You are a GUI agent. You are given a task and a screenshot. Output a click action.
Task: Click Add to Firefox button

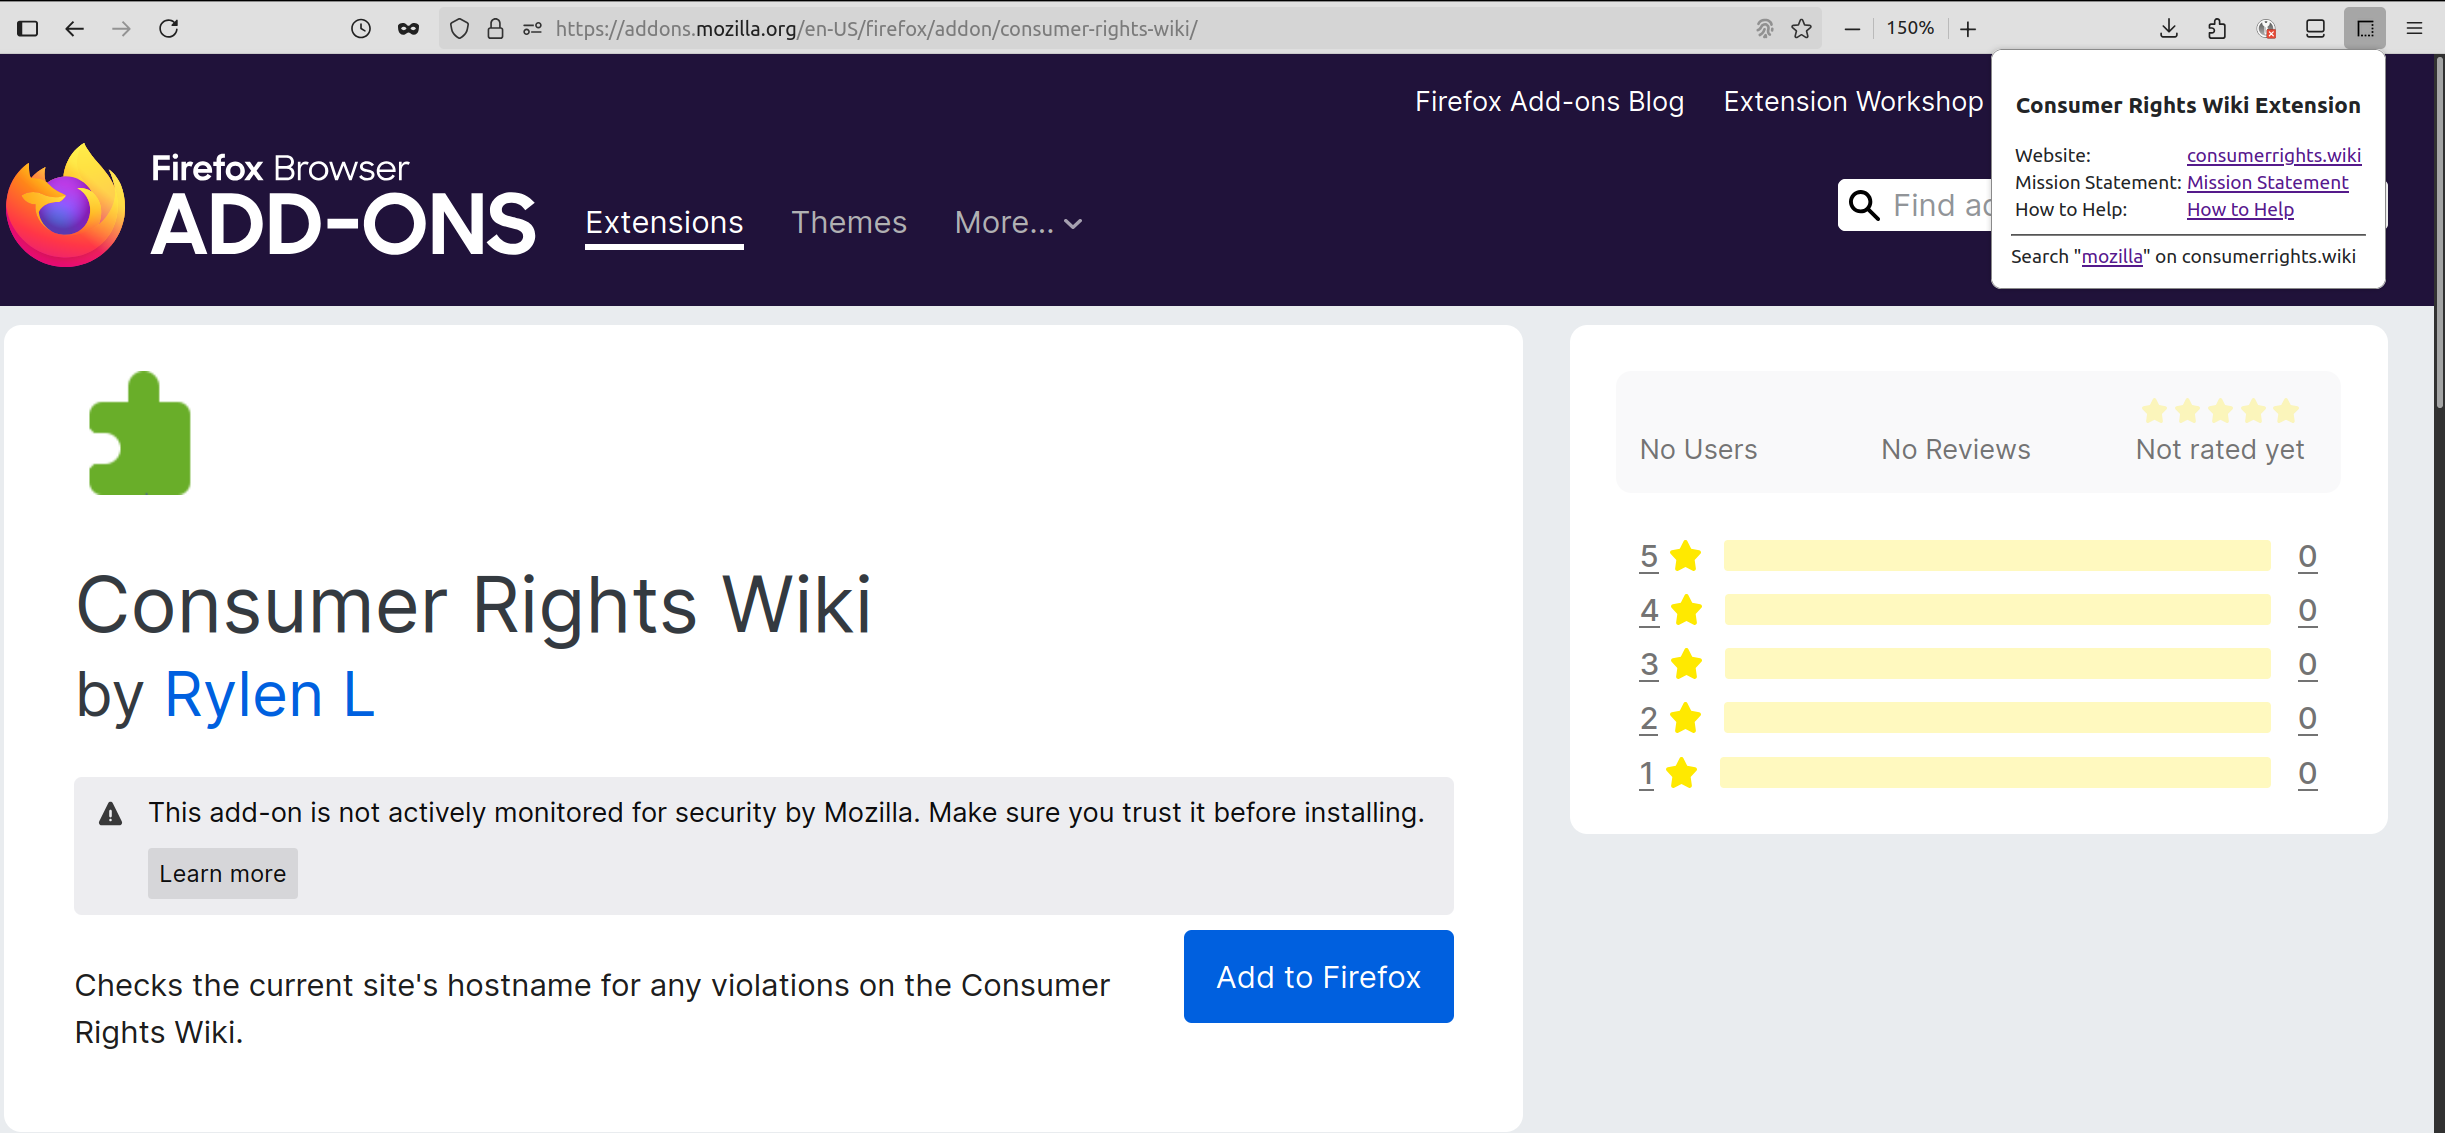click(1318, 976)
